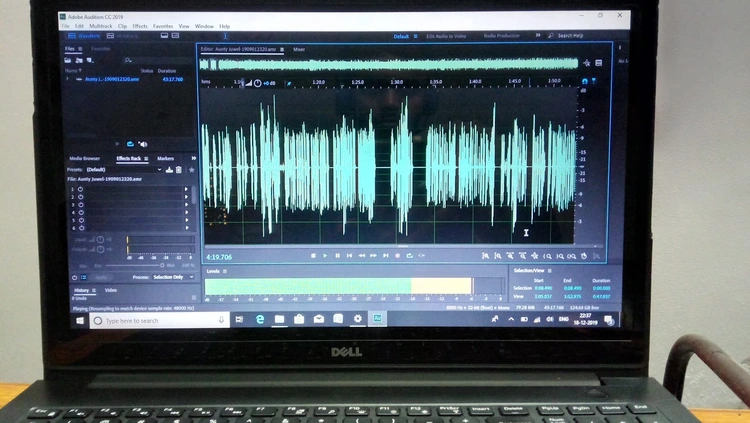
Task: Click the Record button in transport controls
Action: (397, 256)
